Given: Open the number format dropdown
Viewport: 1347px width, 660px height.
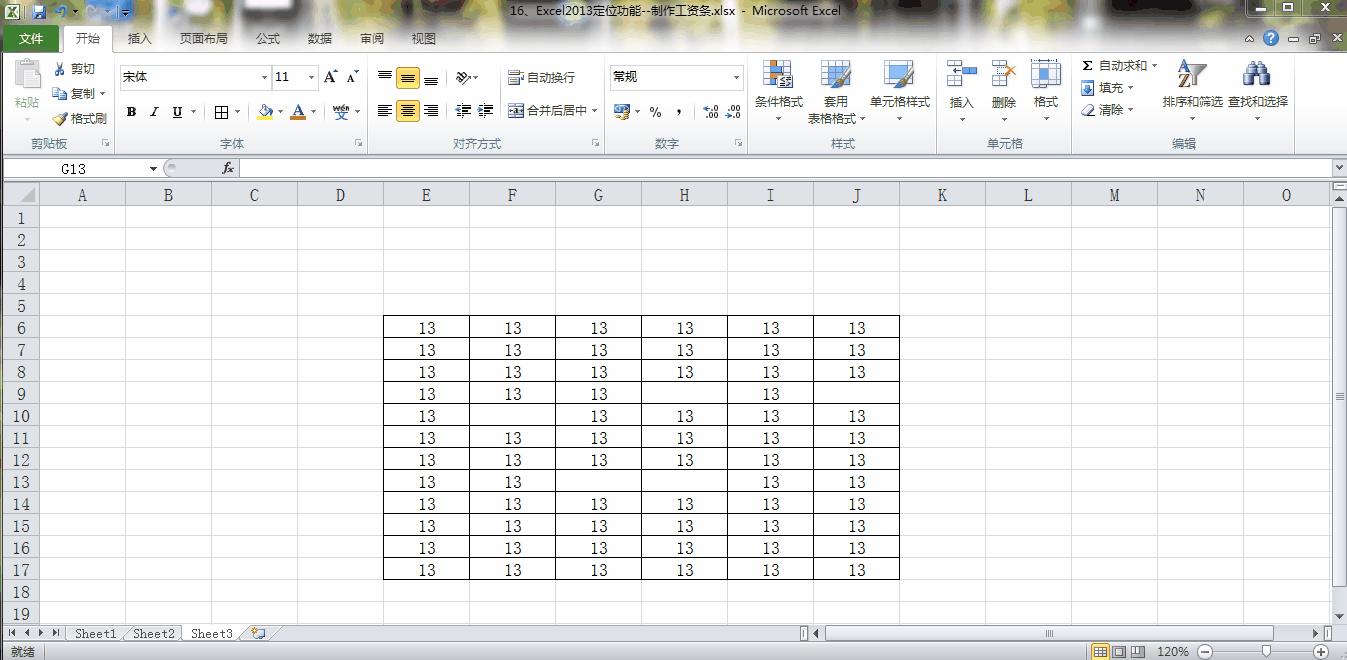Looking at the screenshot, I should click(x=736, y=78).
